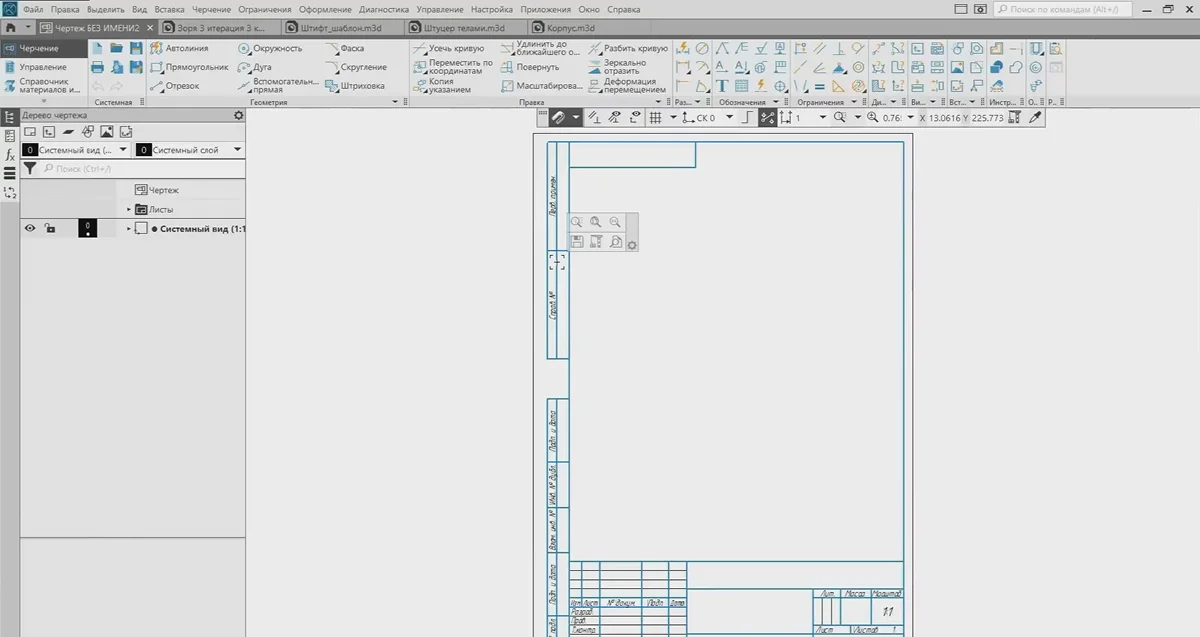Open the Справка help menu
The height and width of the screenshot is (637, 1200).
[x=622, y=9]
